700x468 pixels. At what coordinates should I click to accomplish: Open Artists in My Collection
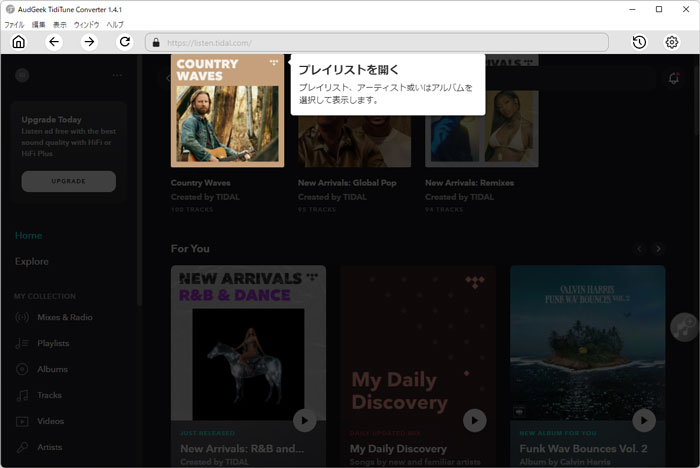pos(50,447)
